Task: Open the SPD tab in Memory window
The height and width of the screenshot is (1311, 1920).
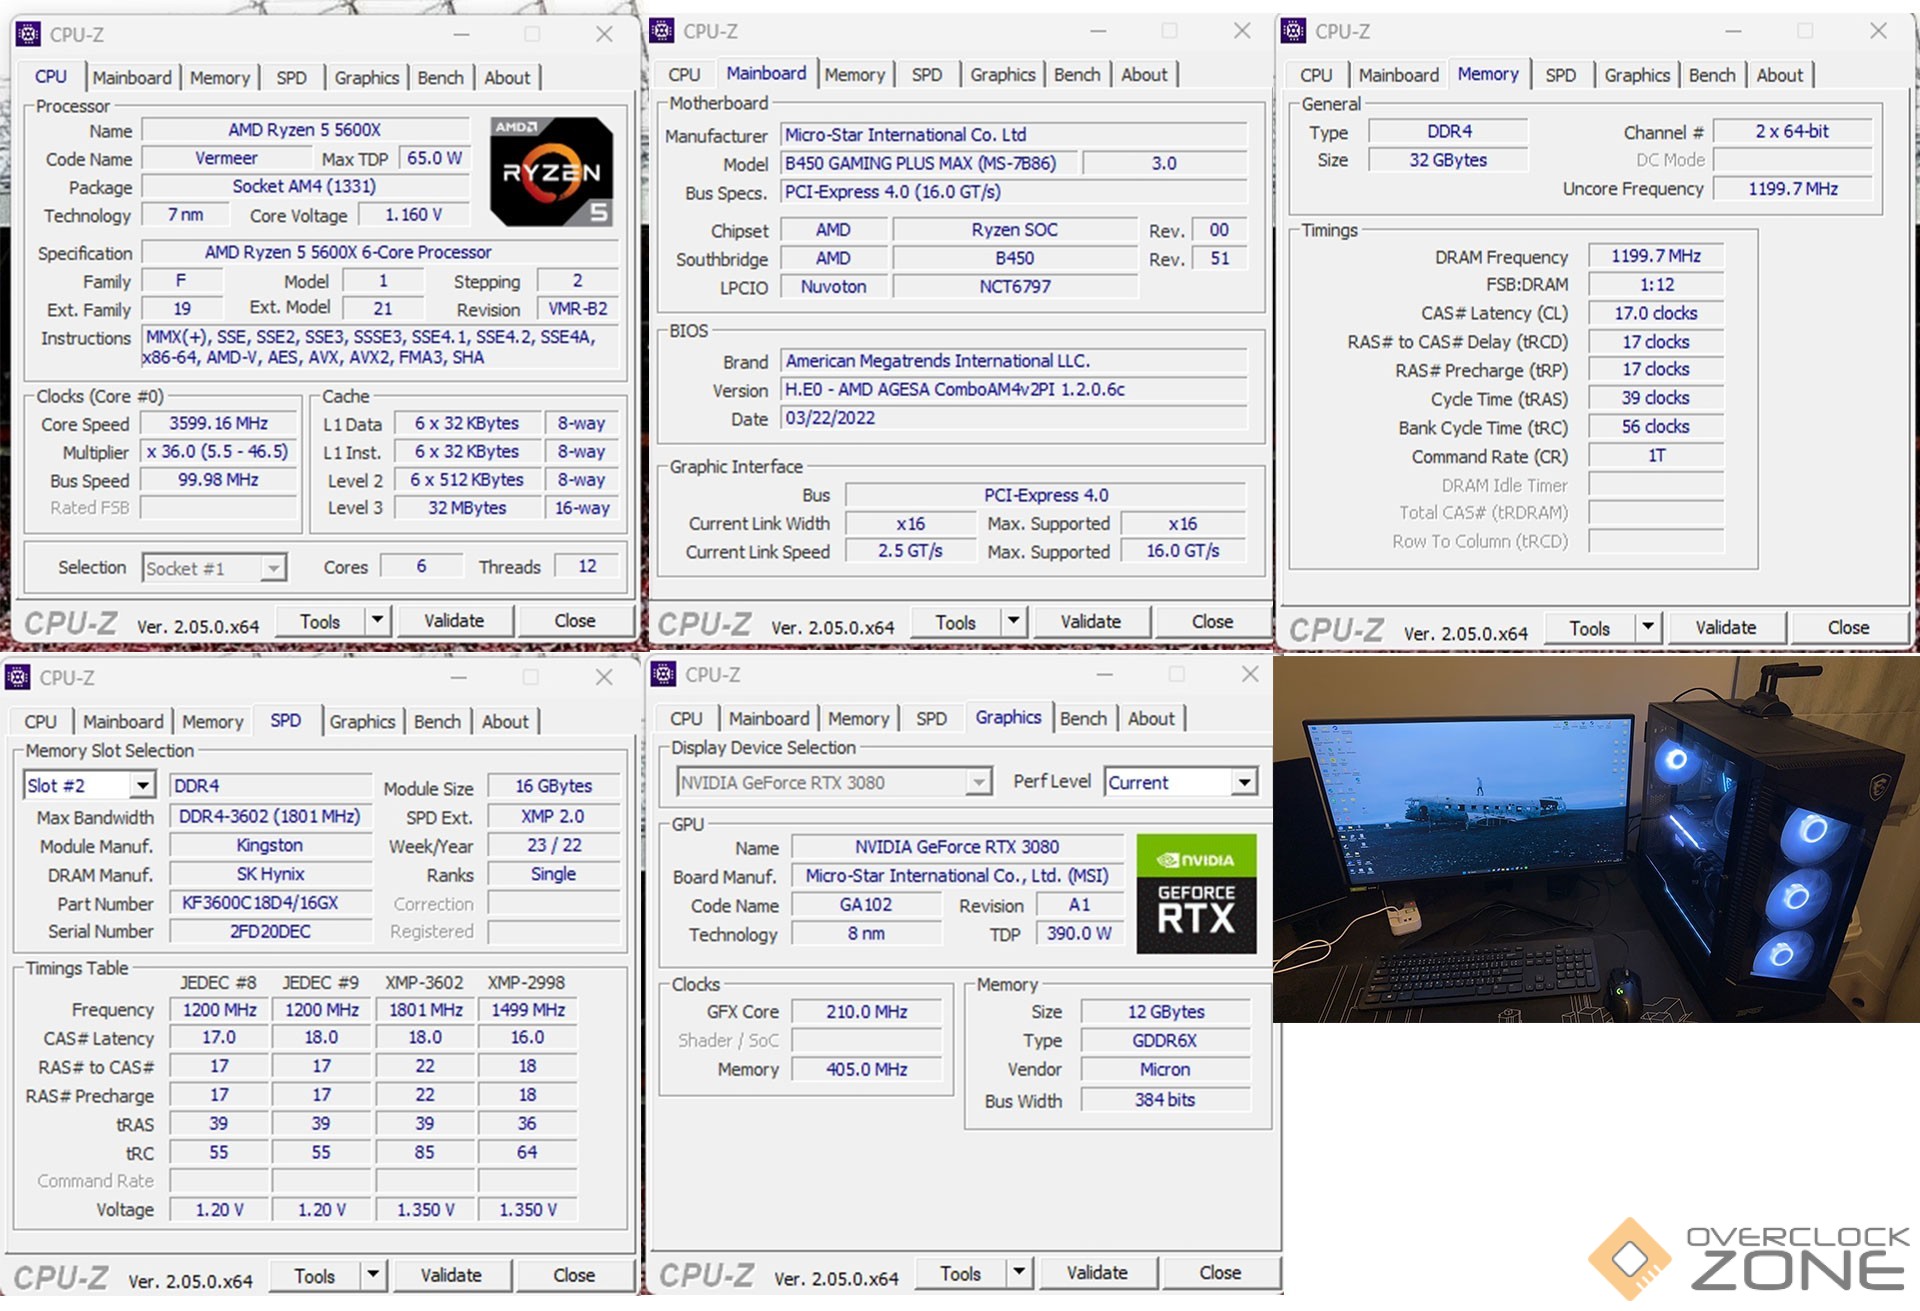Action: coord(1560,76)
